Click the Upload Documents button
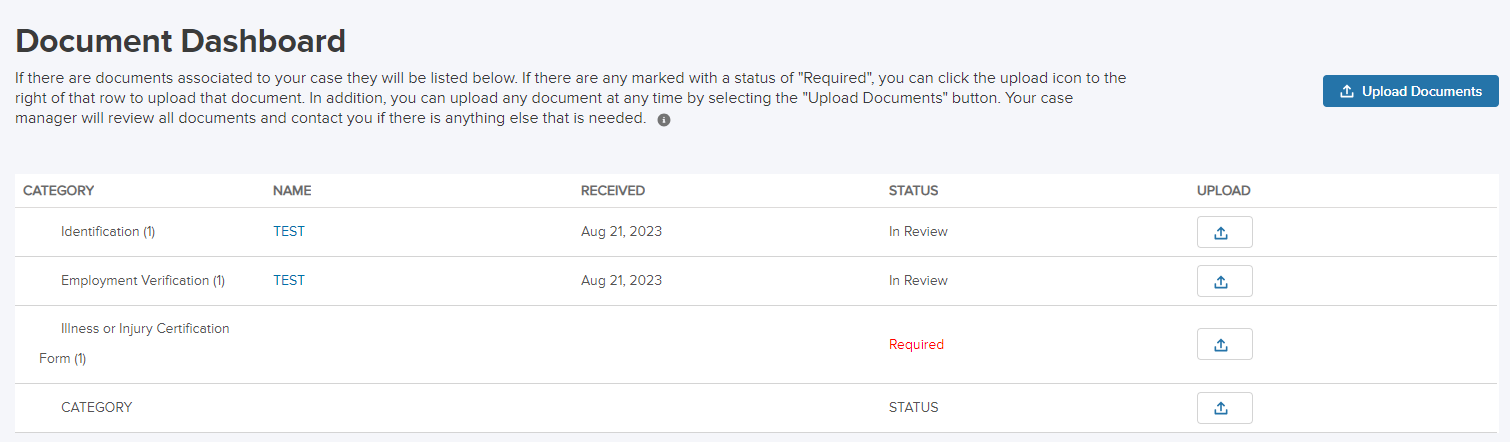 [x=1410, y=91]
